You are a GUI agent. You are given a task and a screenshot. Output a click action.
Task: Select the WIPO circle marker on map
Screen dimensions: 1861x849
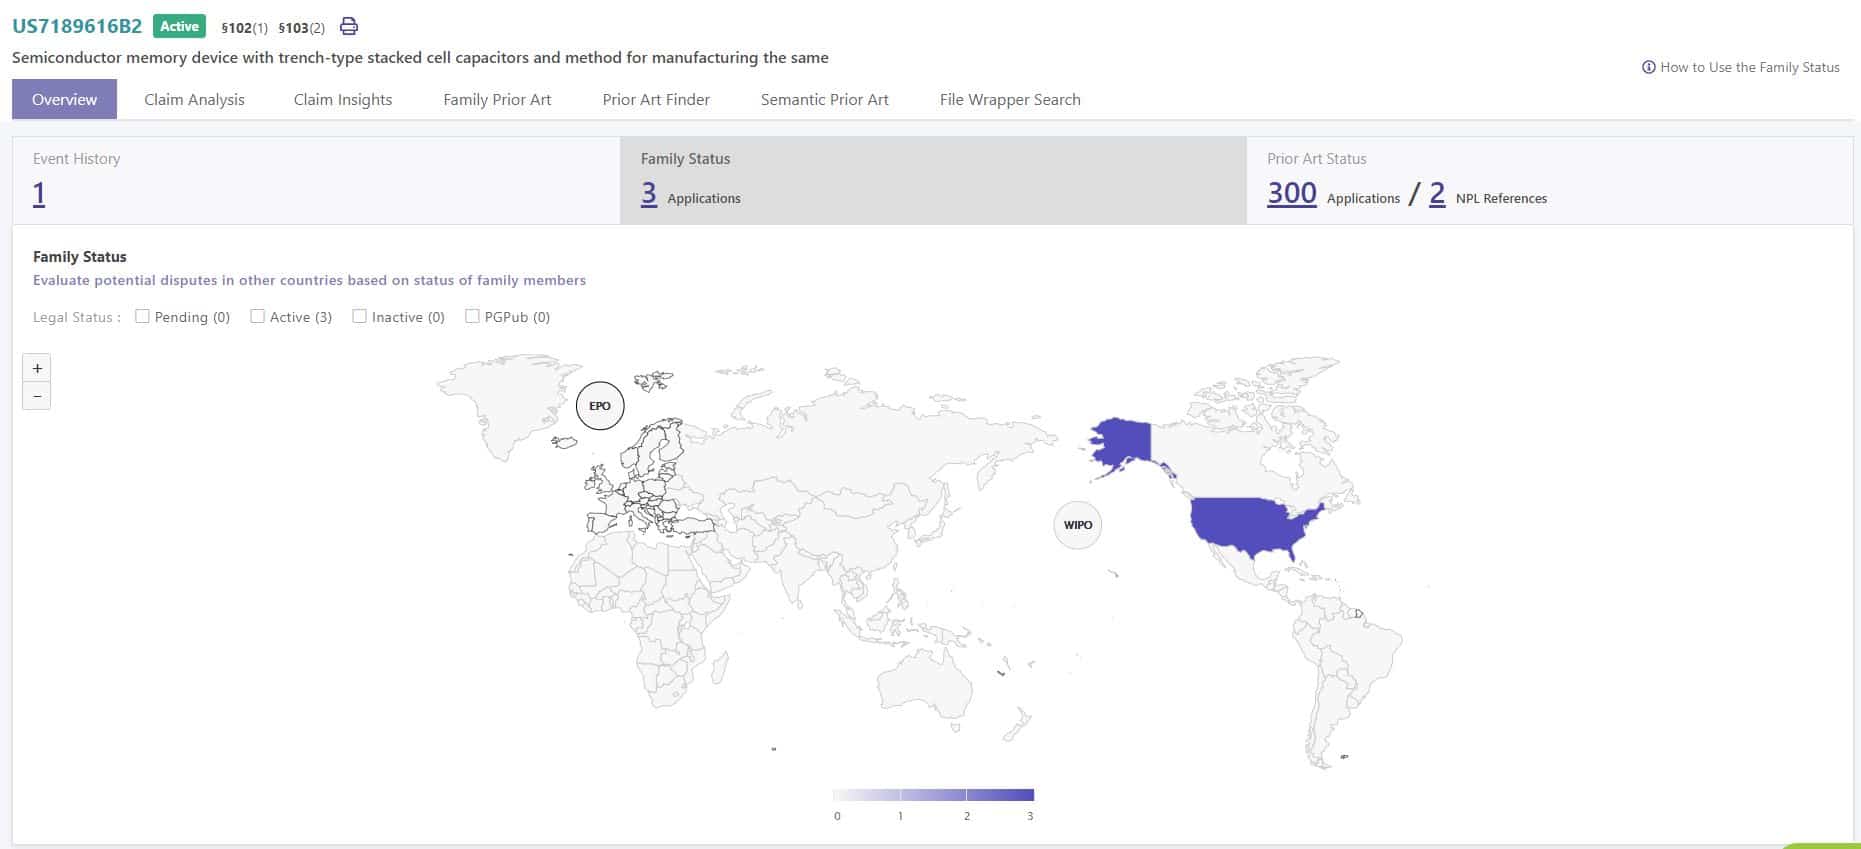point(1078,525)
